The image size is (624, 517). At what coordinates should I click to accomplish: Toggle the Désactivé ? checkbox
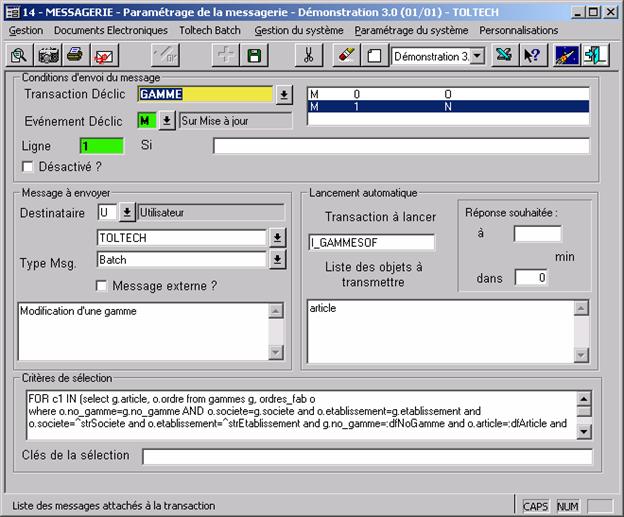click(28, 166)
